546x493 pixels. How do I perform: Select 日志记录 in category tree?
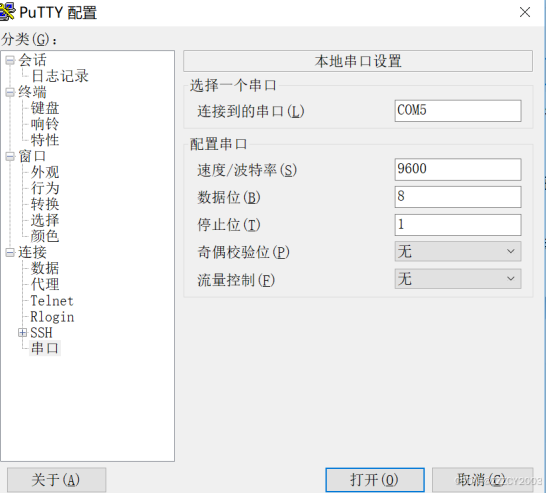point(60,76)
